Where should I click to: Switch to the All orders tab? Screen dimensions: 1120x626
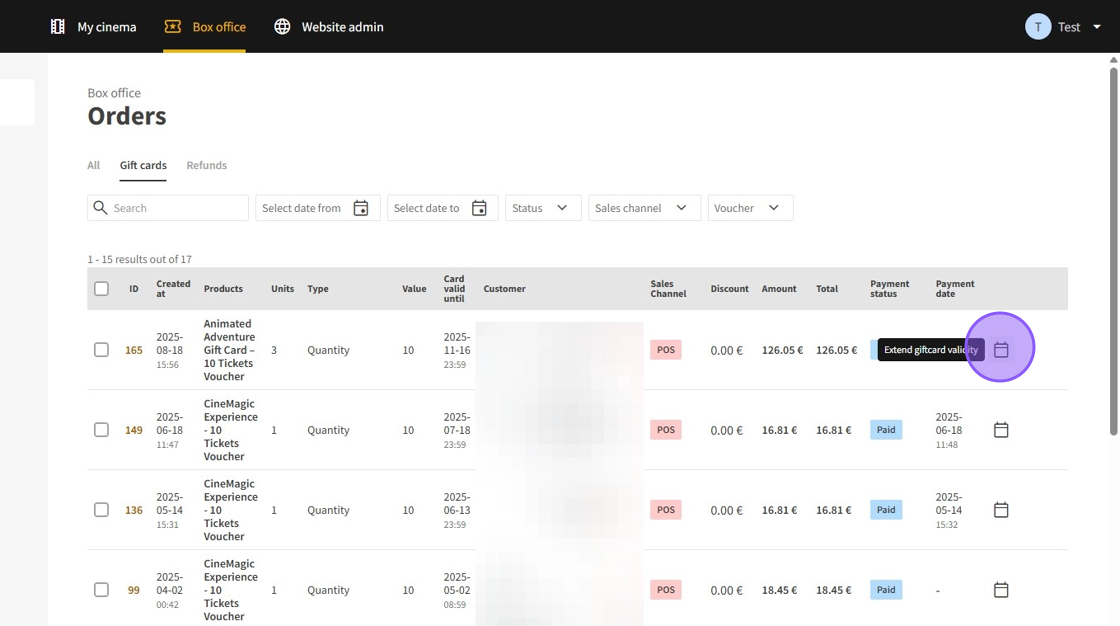click(94, 166)
